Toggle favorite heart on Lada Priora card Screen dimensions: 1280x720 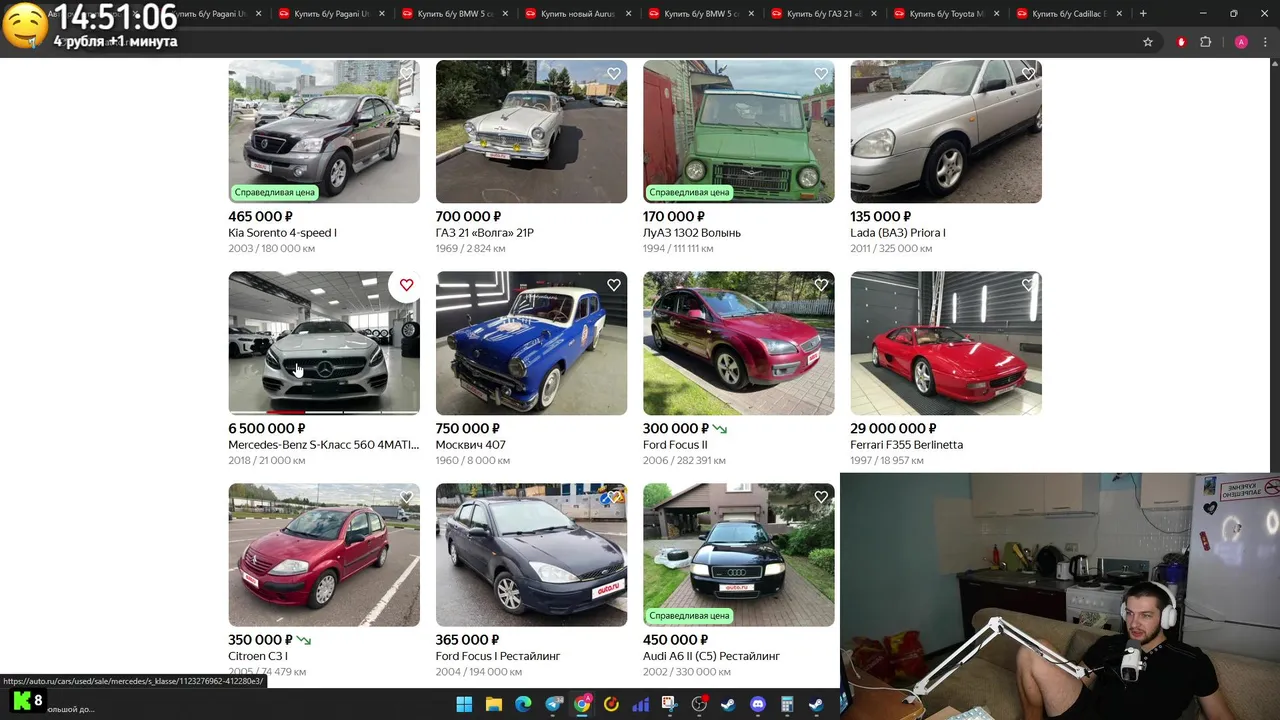pyautogui.click(x=1028, y=74)
